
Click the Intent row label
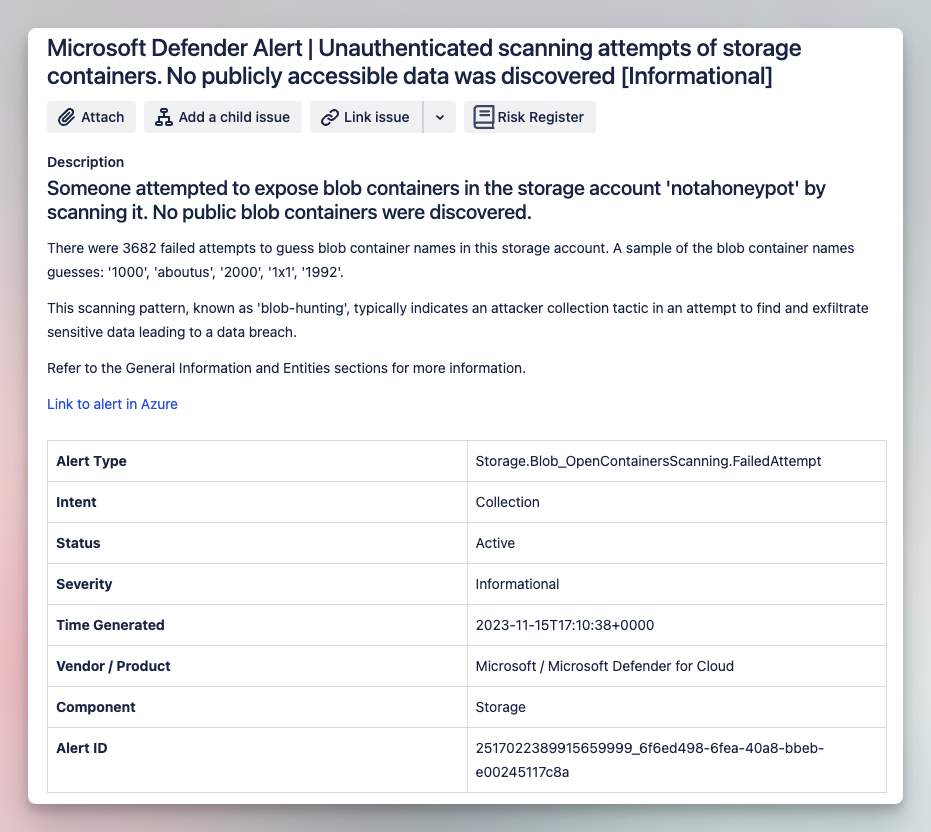coord(76,502)
